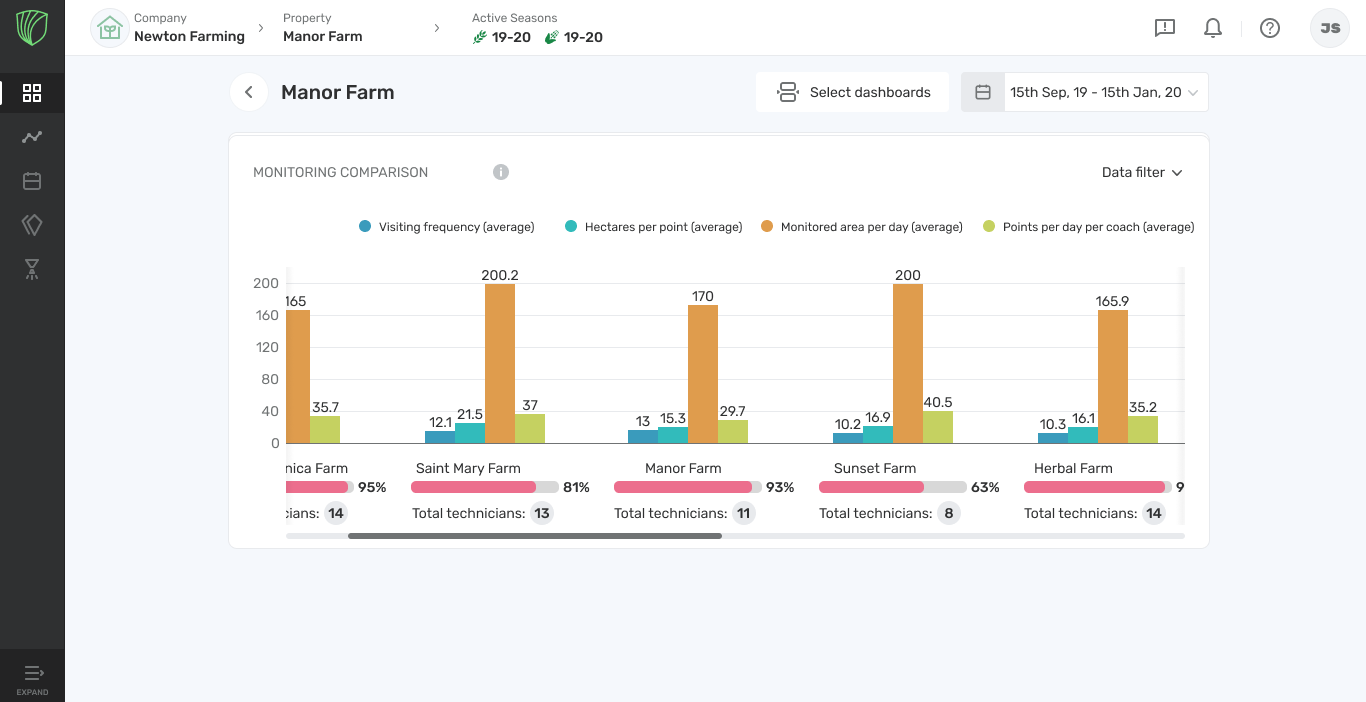Image resolution: width=1366 pixels, height=702 pixels.
Task: Click the back arrow beside Manor Farm
Action: point(249,92)
